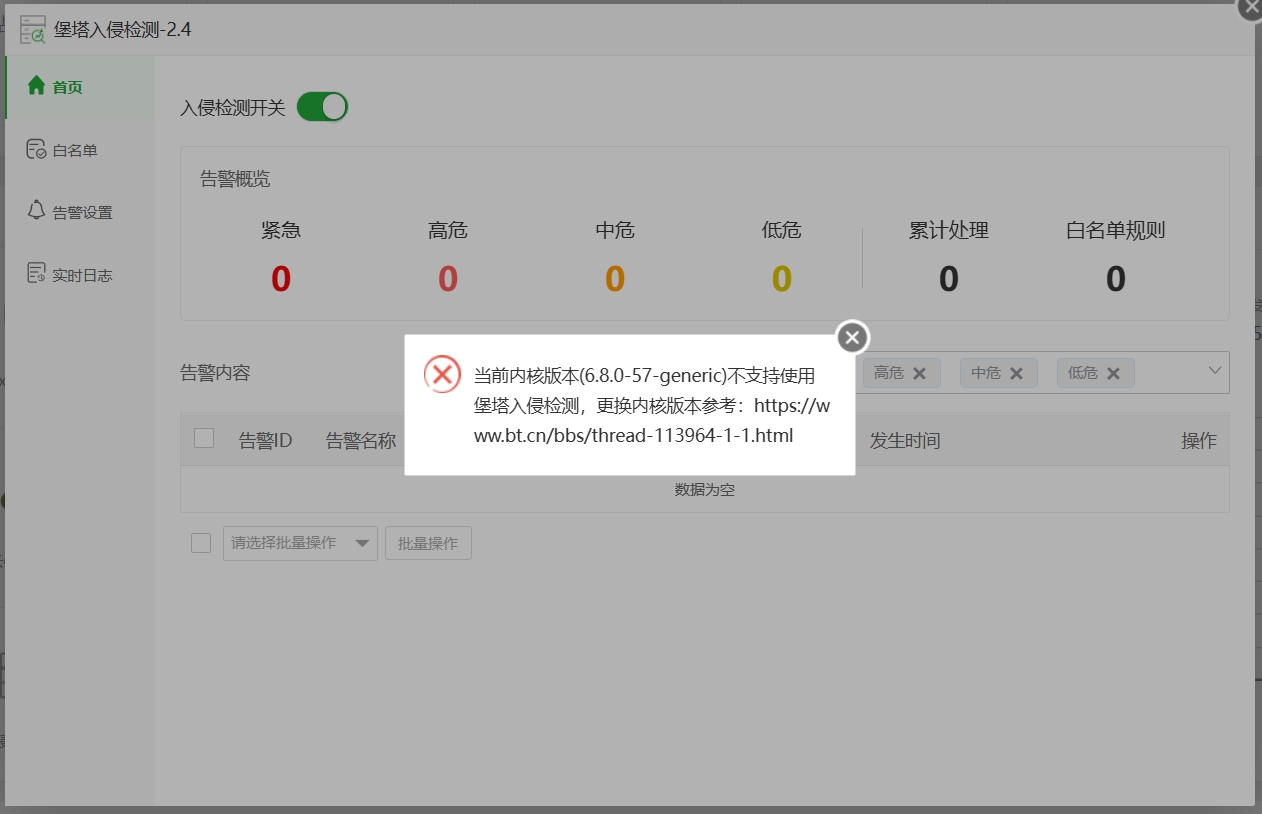Image resolution: width=1262 pixels, height=814 pixels.
Task: Click the 告警名称 column header
Action: [361, 440]
